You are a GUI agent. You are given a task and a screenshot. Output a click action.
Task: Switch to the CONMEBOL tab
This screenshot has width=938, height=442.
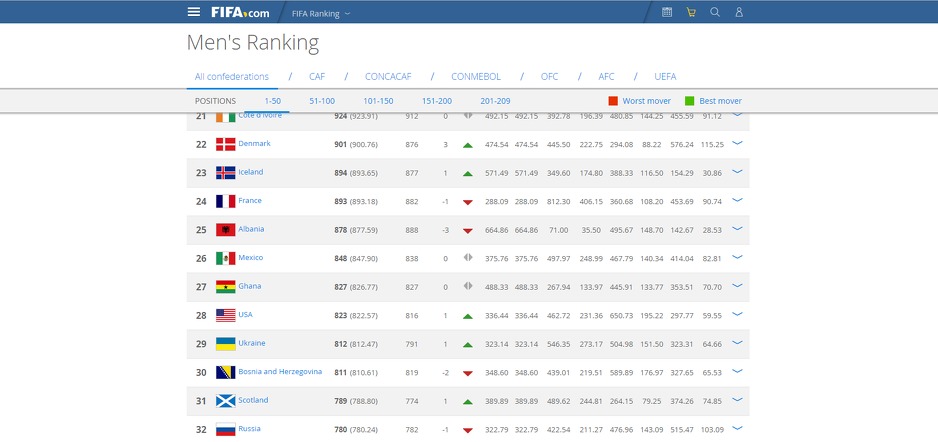point(476,77)
